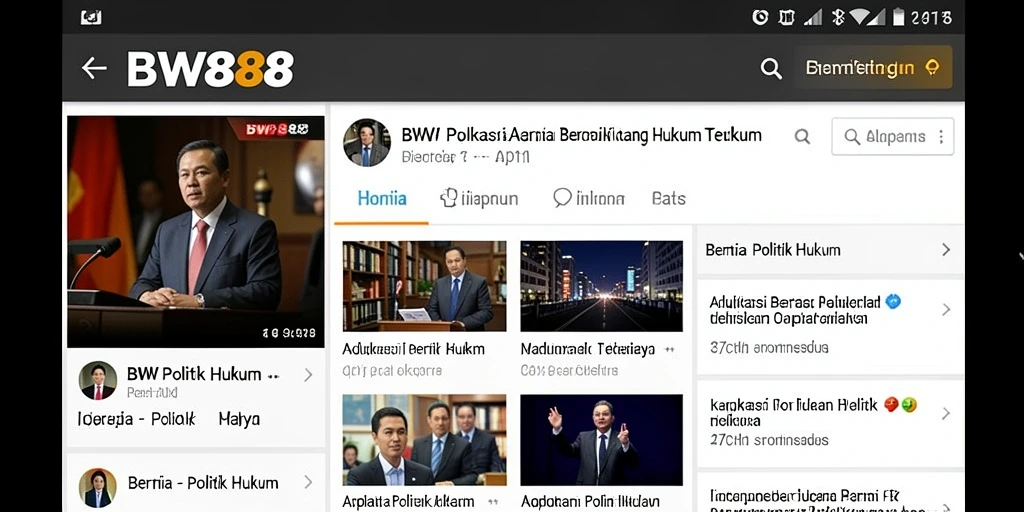Expand the Bernia - Politik Hukum row chevron

click(x=308, y=483)
